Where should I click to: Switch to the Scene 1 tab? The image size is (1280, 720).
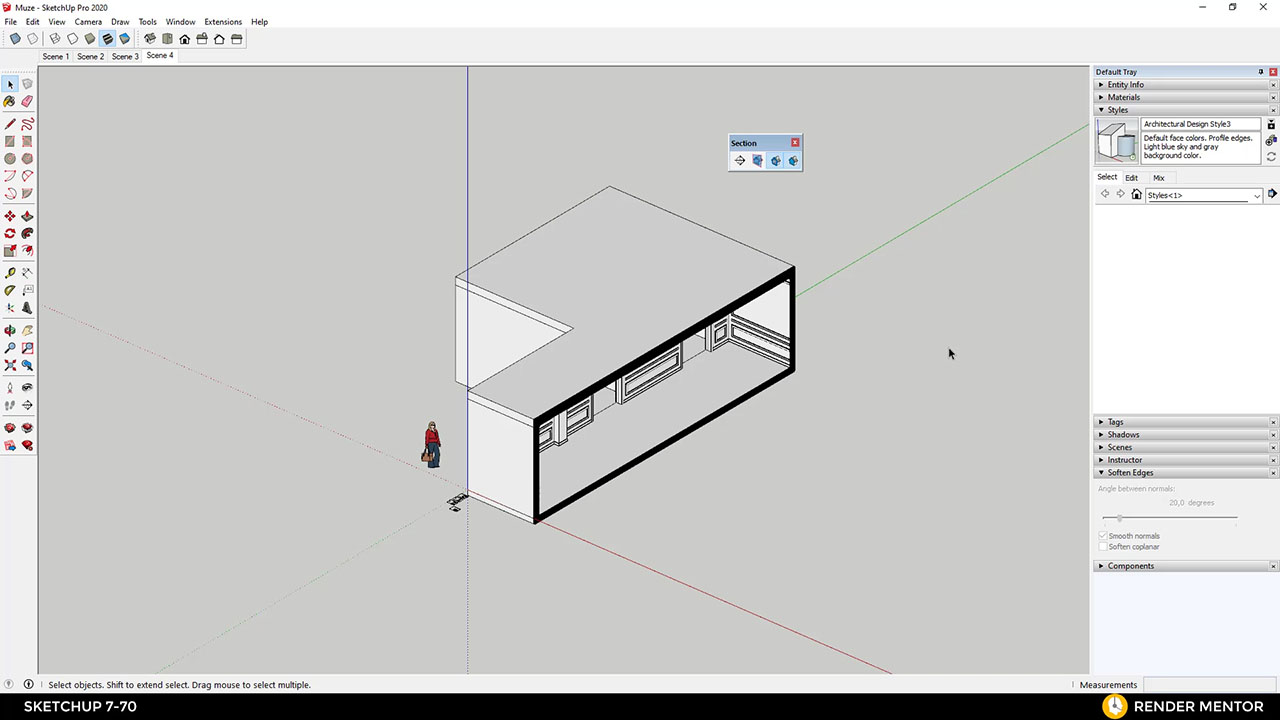pos(55,56)
